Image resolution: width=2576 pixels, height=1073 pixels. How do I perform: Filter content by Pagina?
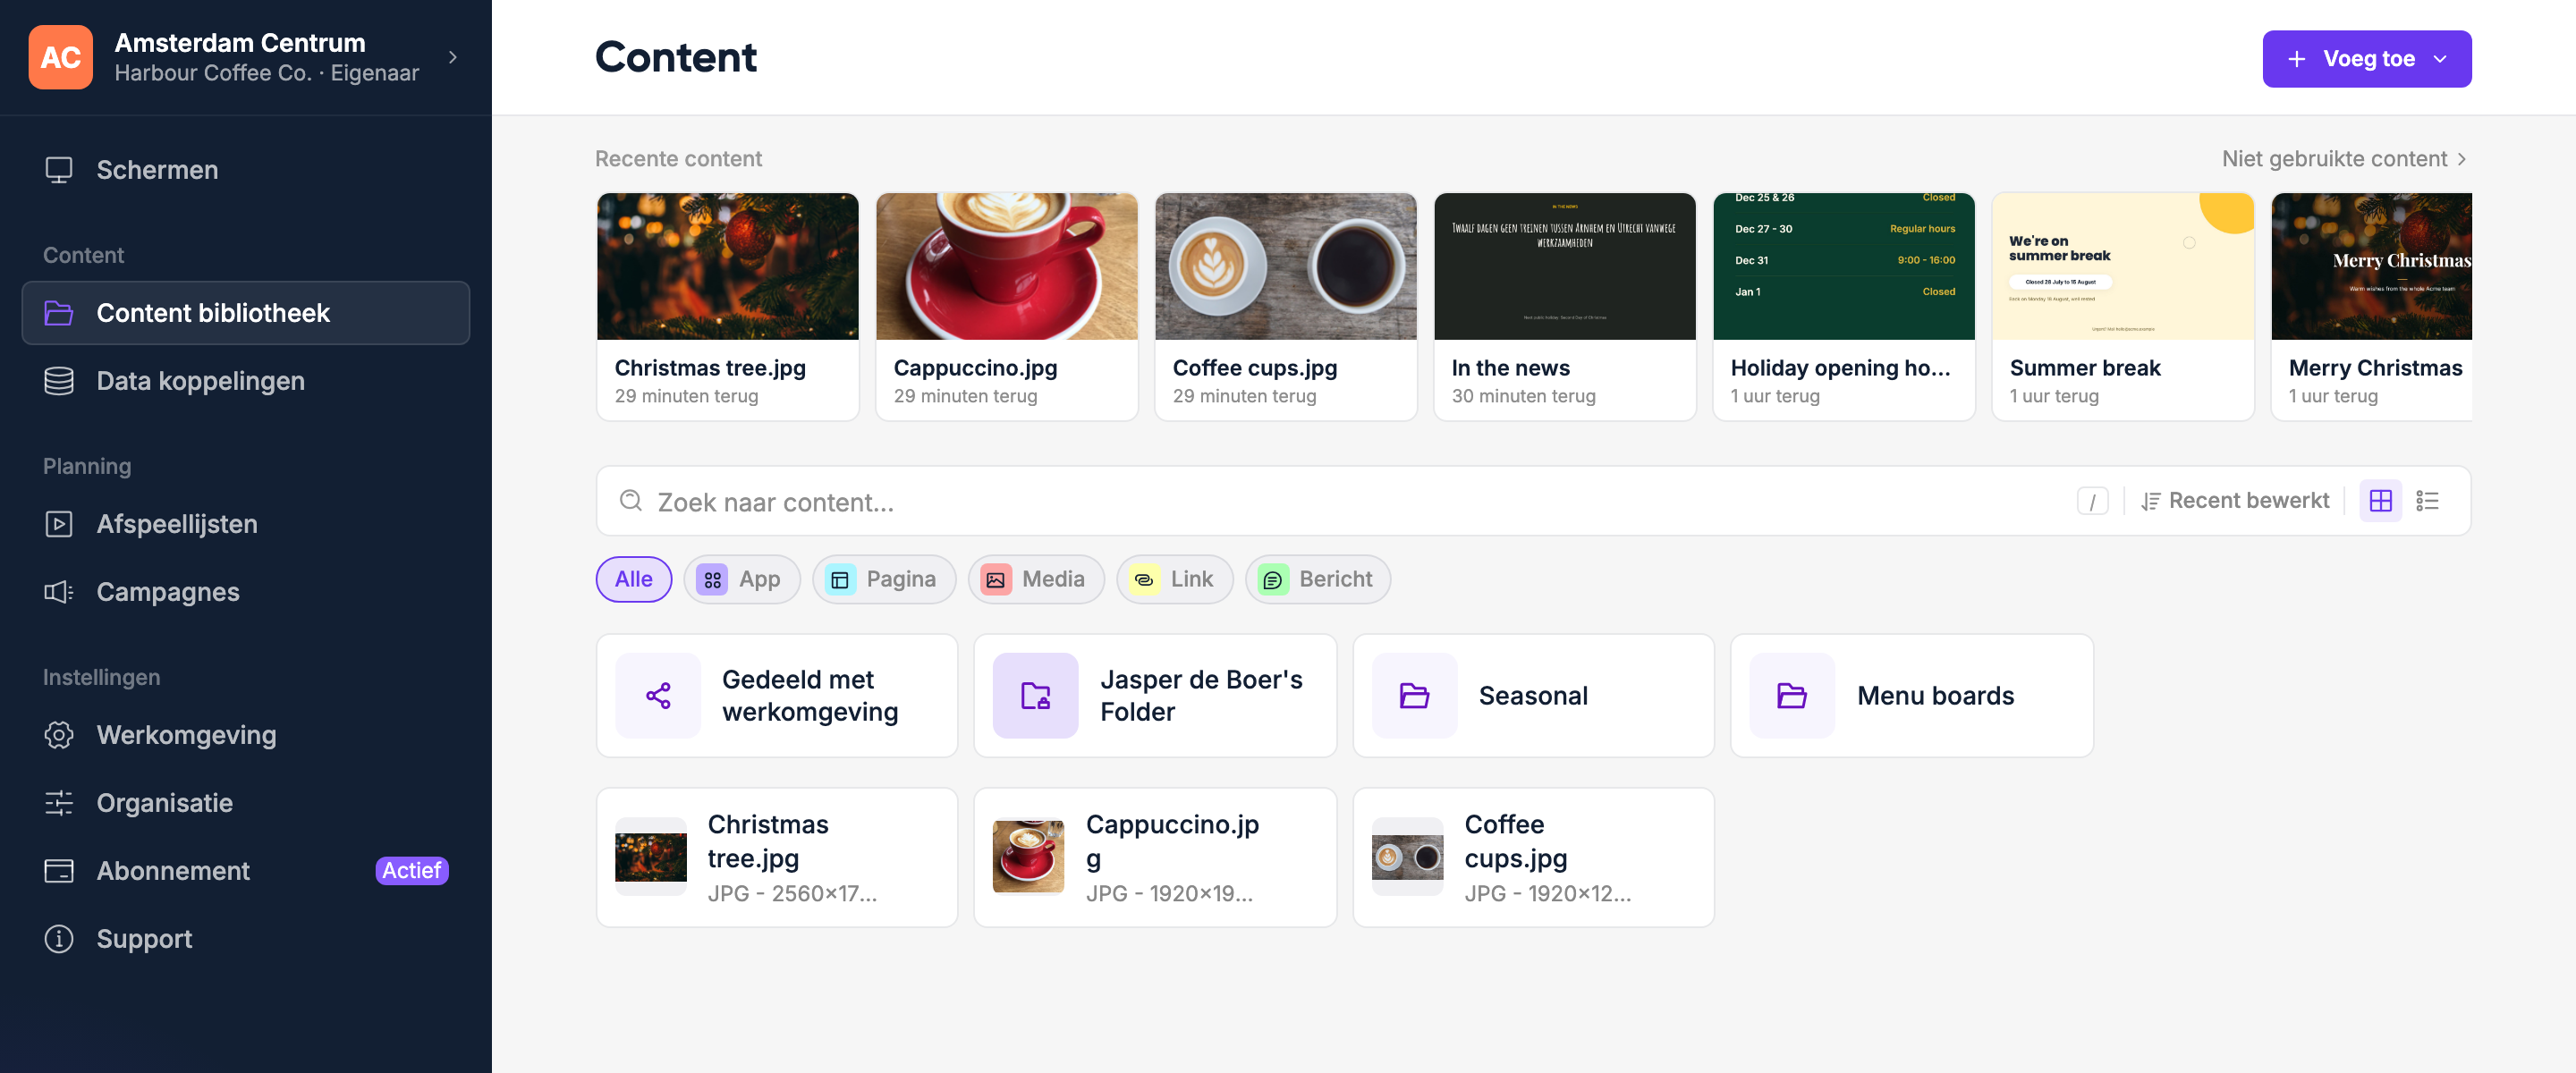(x=884, y=580)
